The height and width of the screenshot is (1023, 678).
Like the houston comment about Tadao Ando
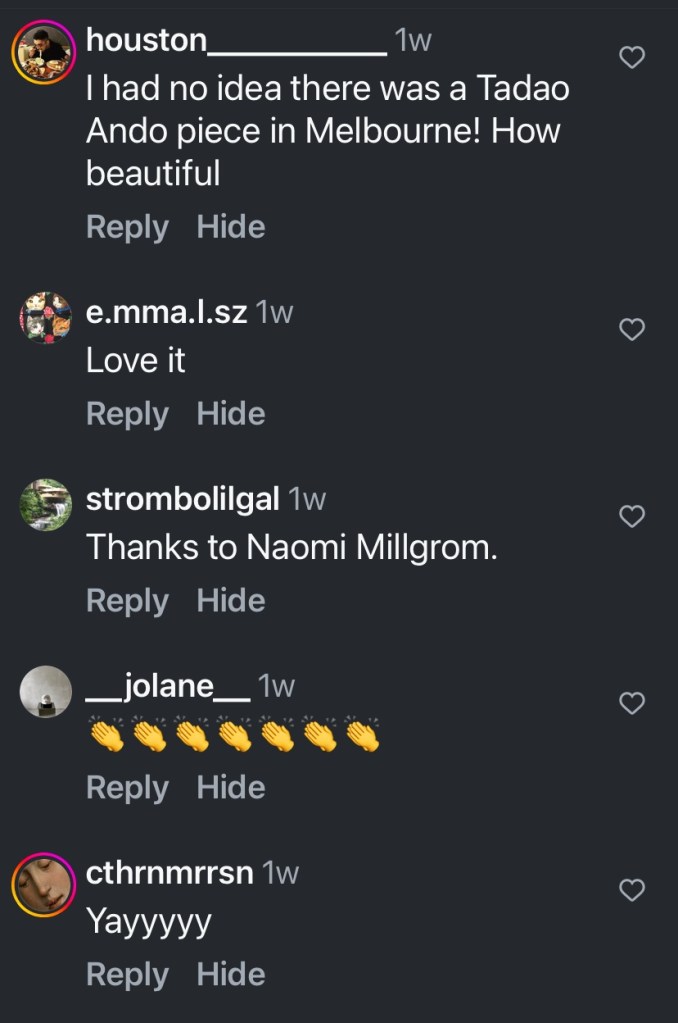tap(632, 57)
